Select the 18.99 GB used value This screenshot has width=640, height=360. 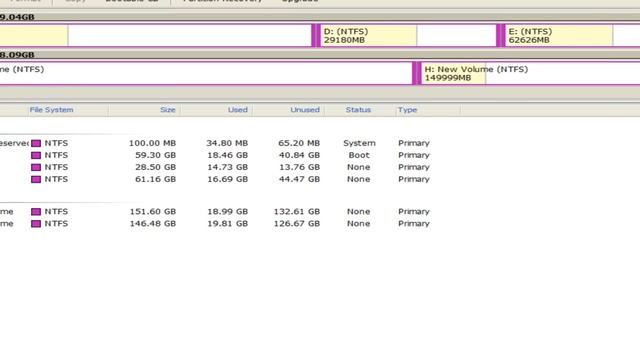(227, 211)
